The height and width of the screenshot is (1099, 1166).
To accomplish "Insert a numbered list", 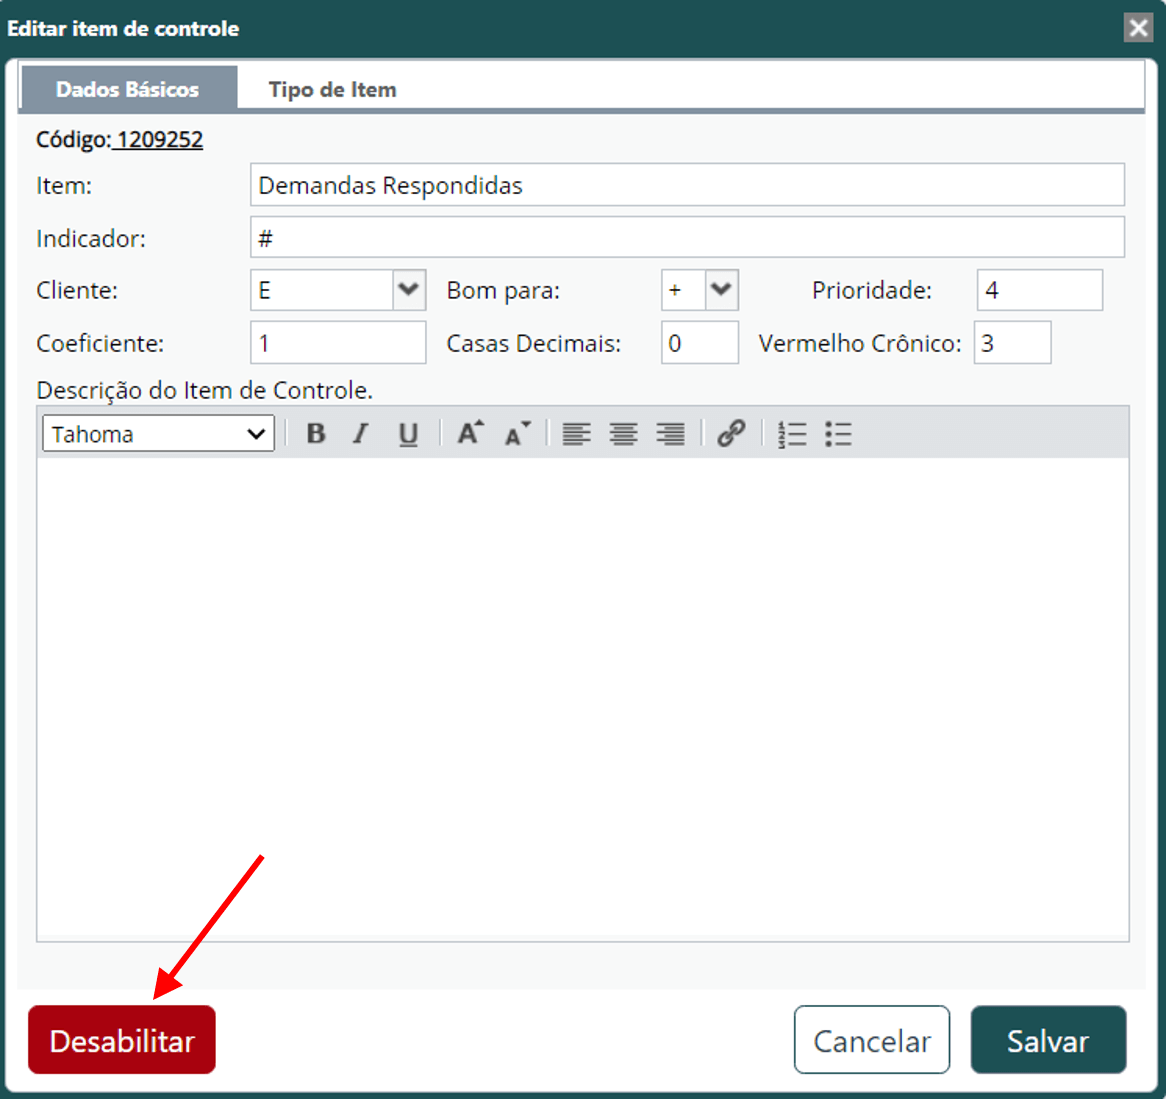I will [792, 434].
